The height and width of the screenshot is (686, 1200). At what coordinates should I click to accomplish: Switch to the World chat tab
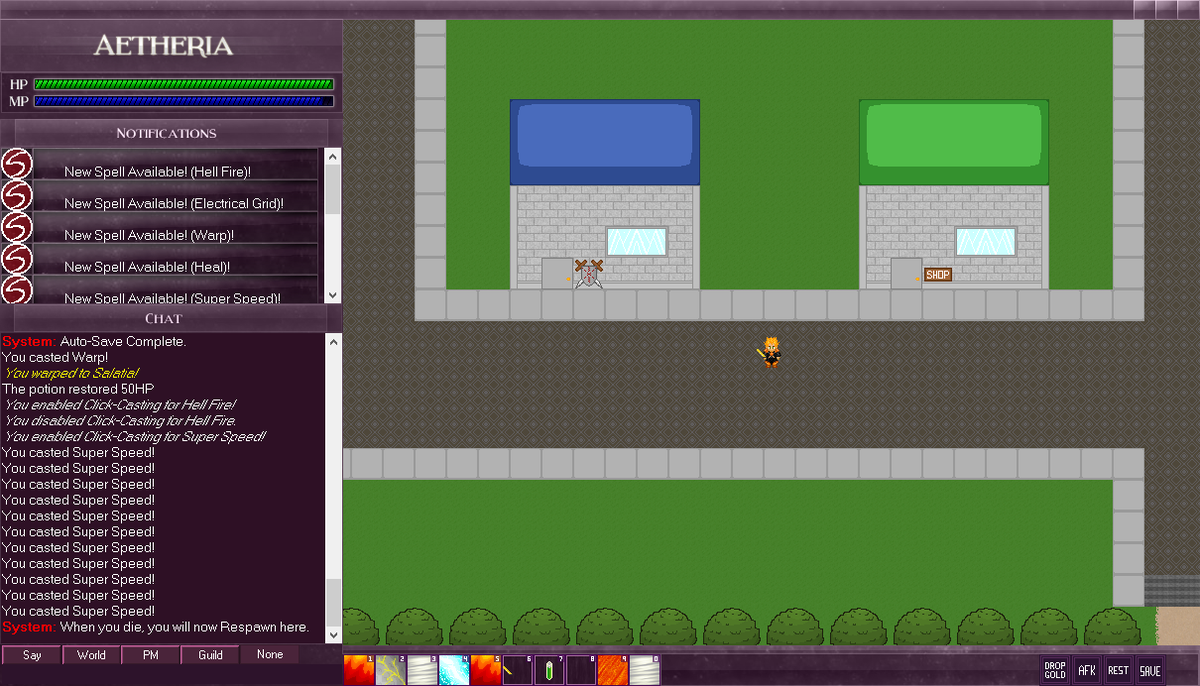91,654
